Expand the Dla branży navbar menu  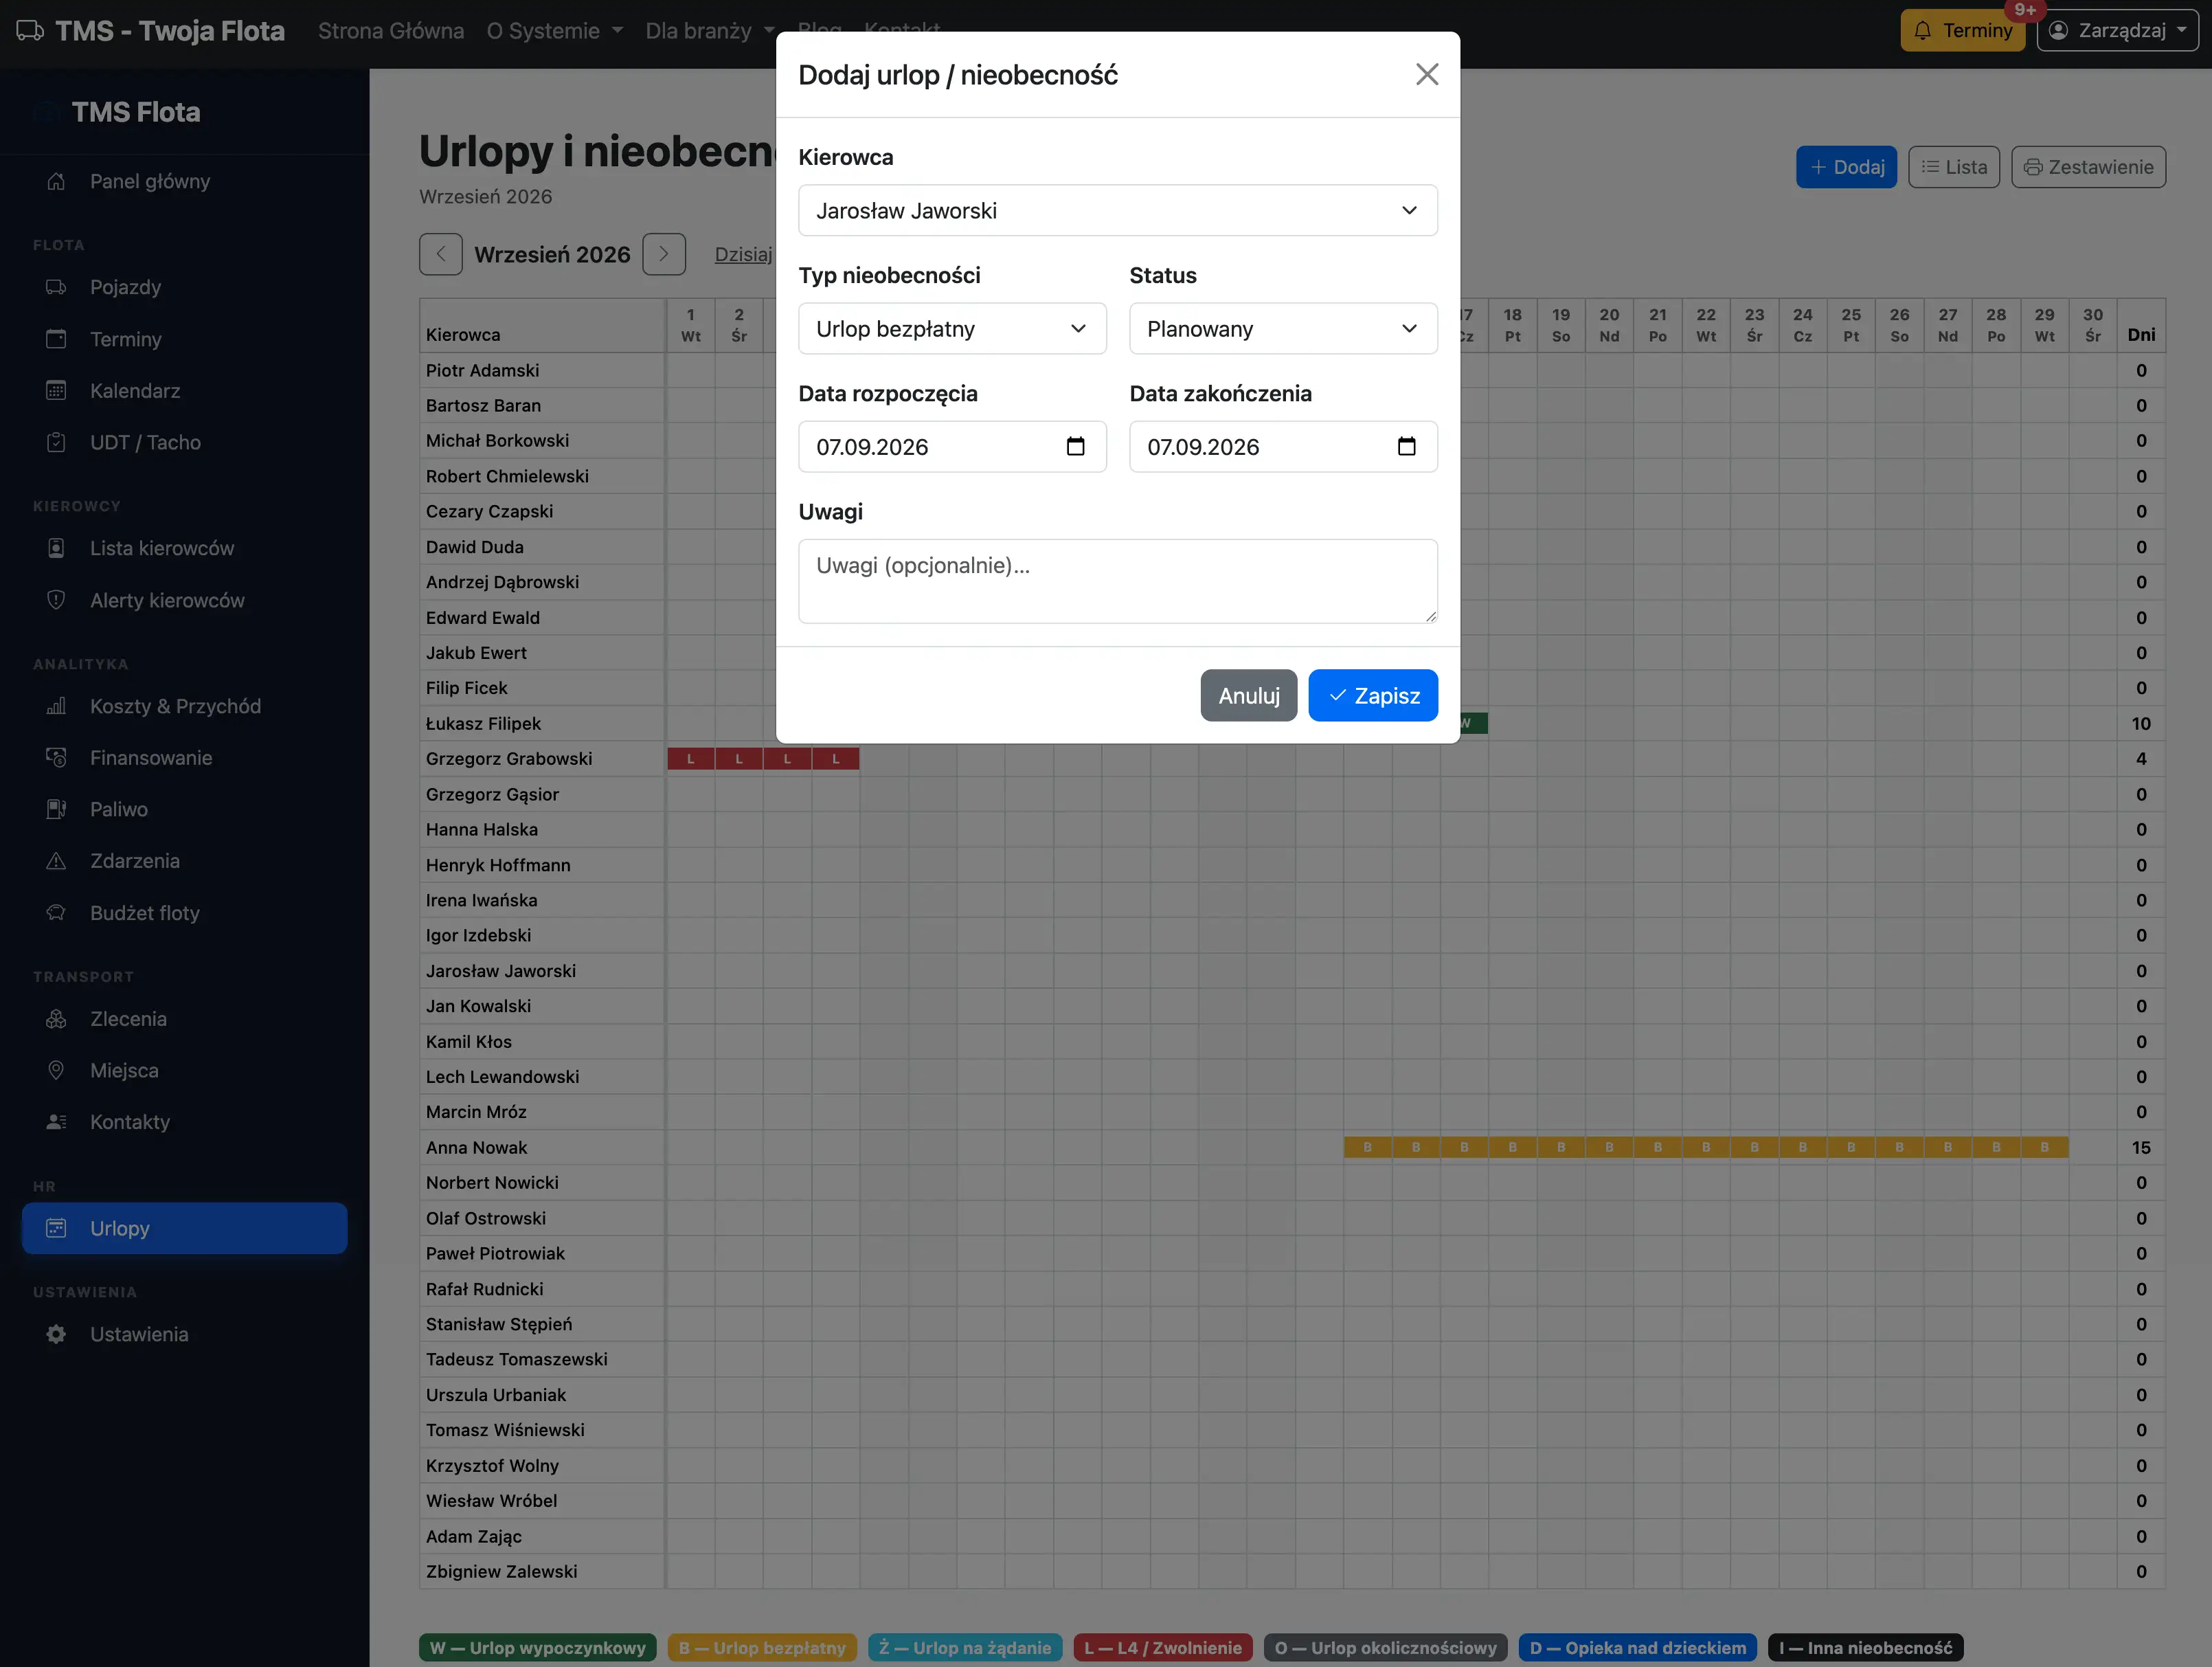click(x=709, y=30)
